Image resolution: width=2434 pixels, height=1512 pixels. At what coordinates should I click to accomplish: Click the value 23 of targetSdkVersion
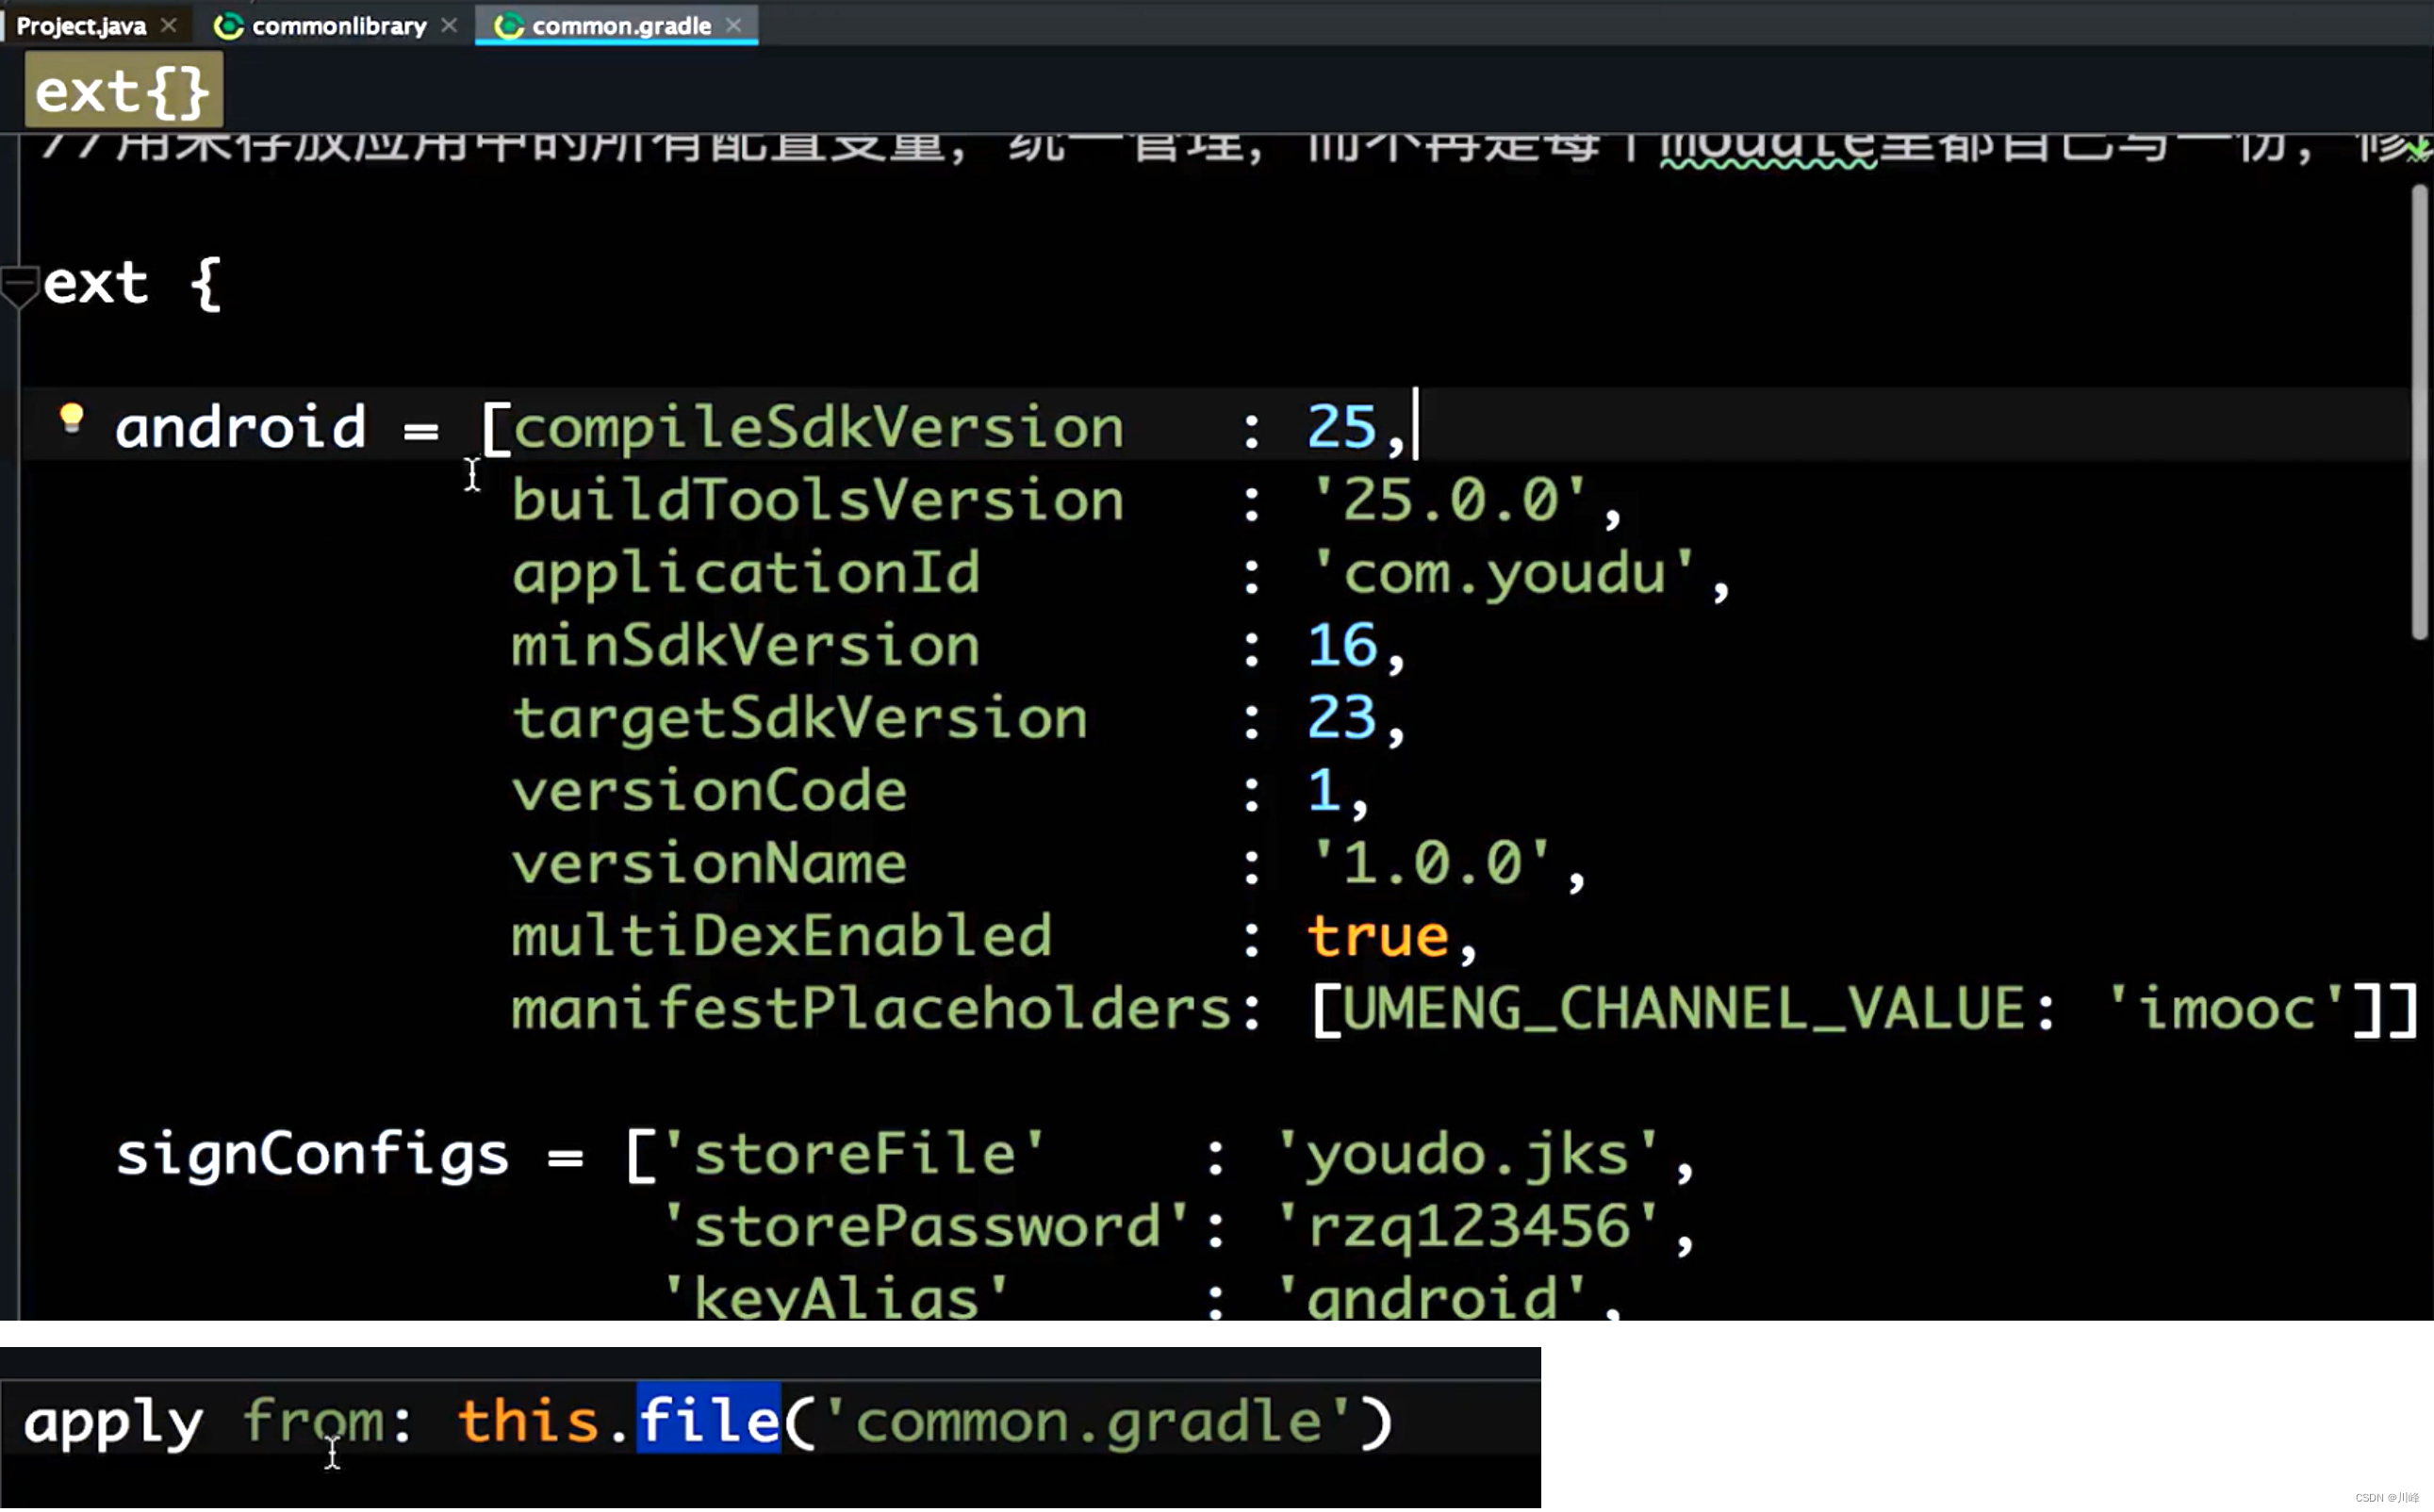[1343, 719]
